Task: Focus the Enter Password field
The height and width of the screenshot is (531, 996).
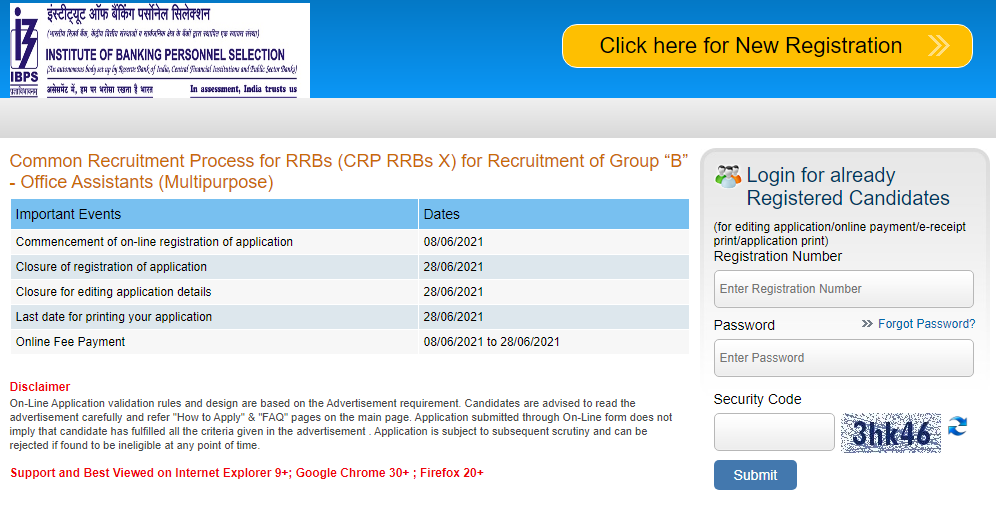Action: tap(844, 358)
